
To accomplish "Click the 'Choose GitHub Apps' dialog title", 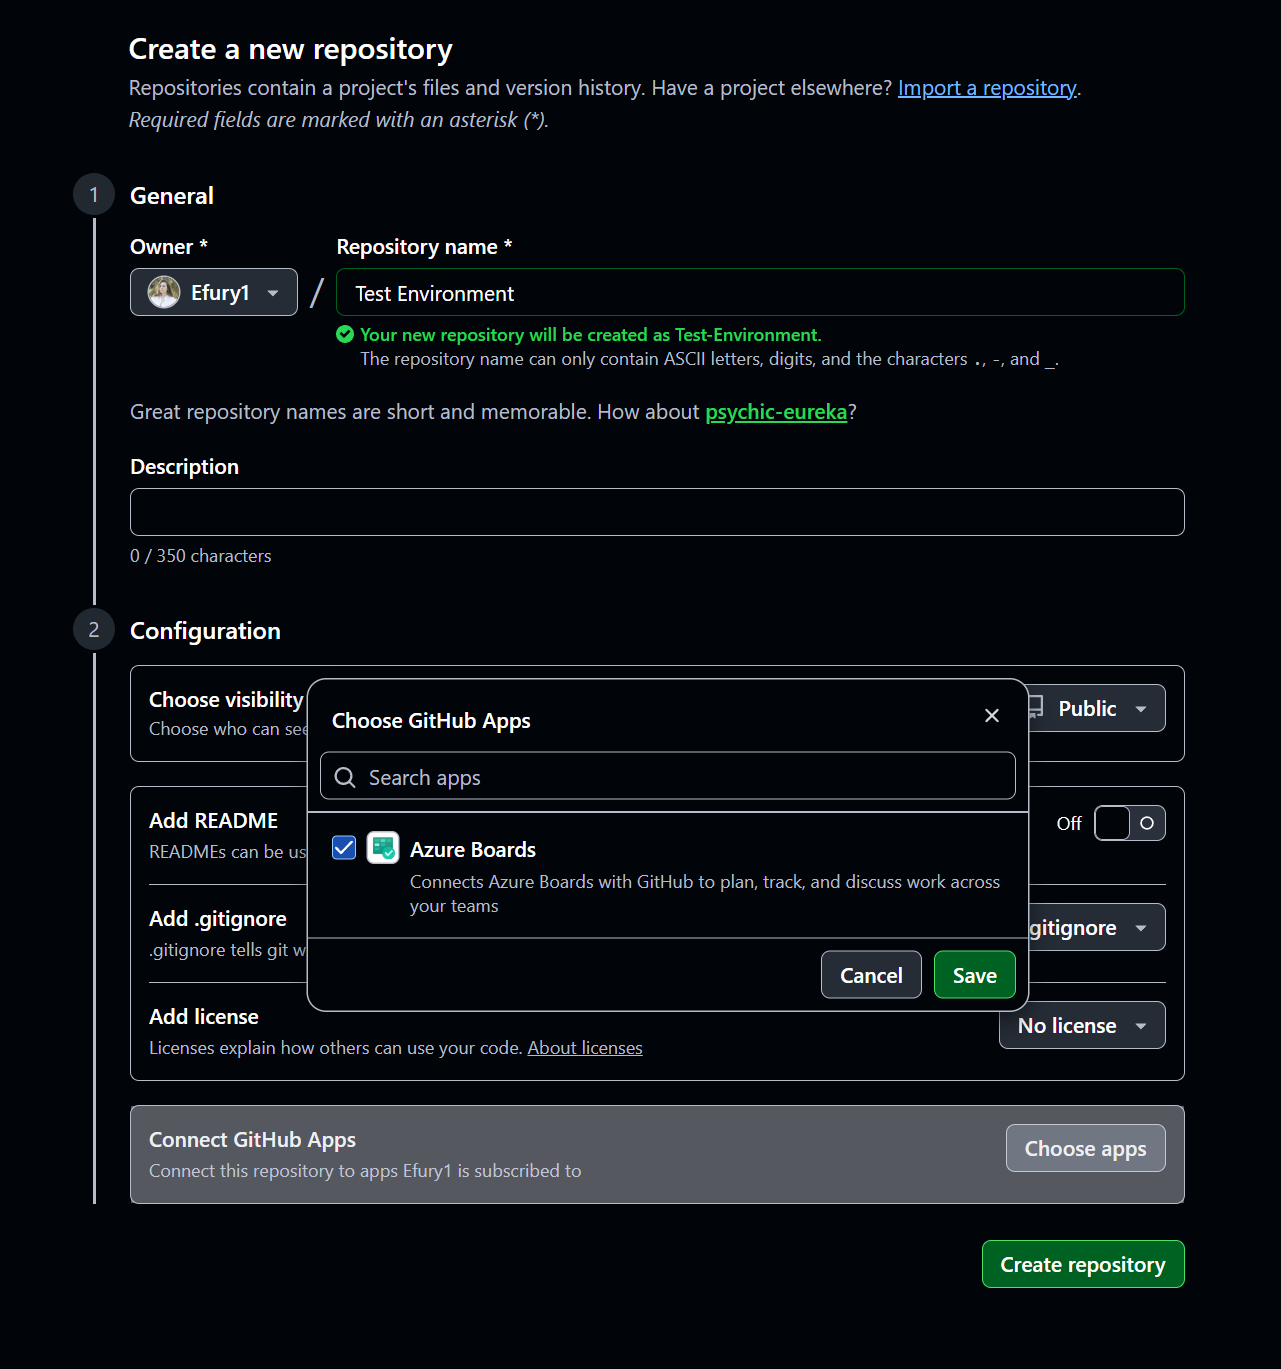I will click(431, 720).
